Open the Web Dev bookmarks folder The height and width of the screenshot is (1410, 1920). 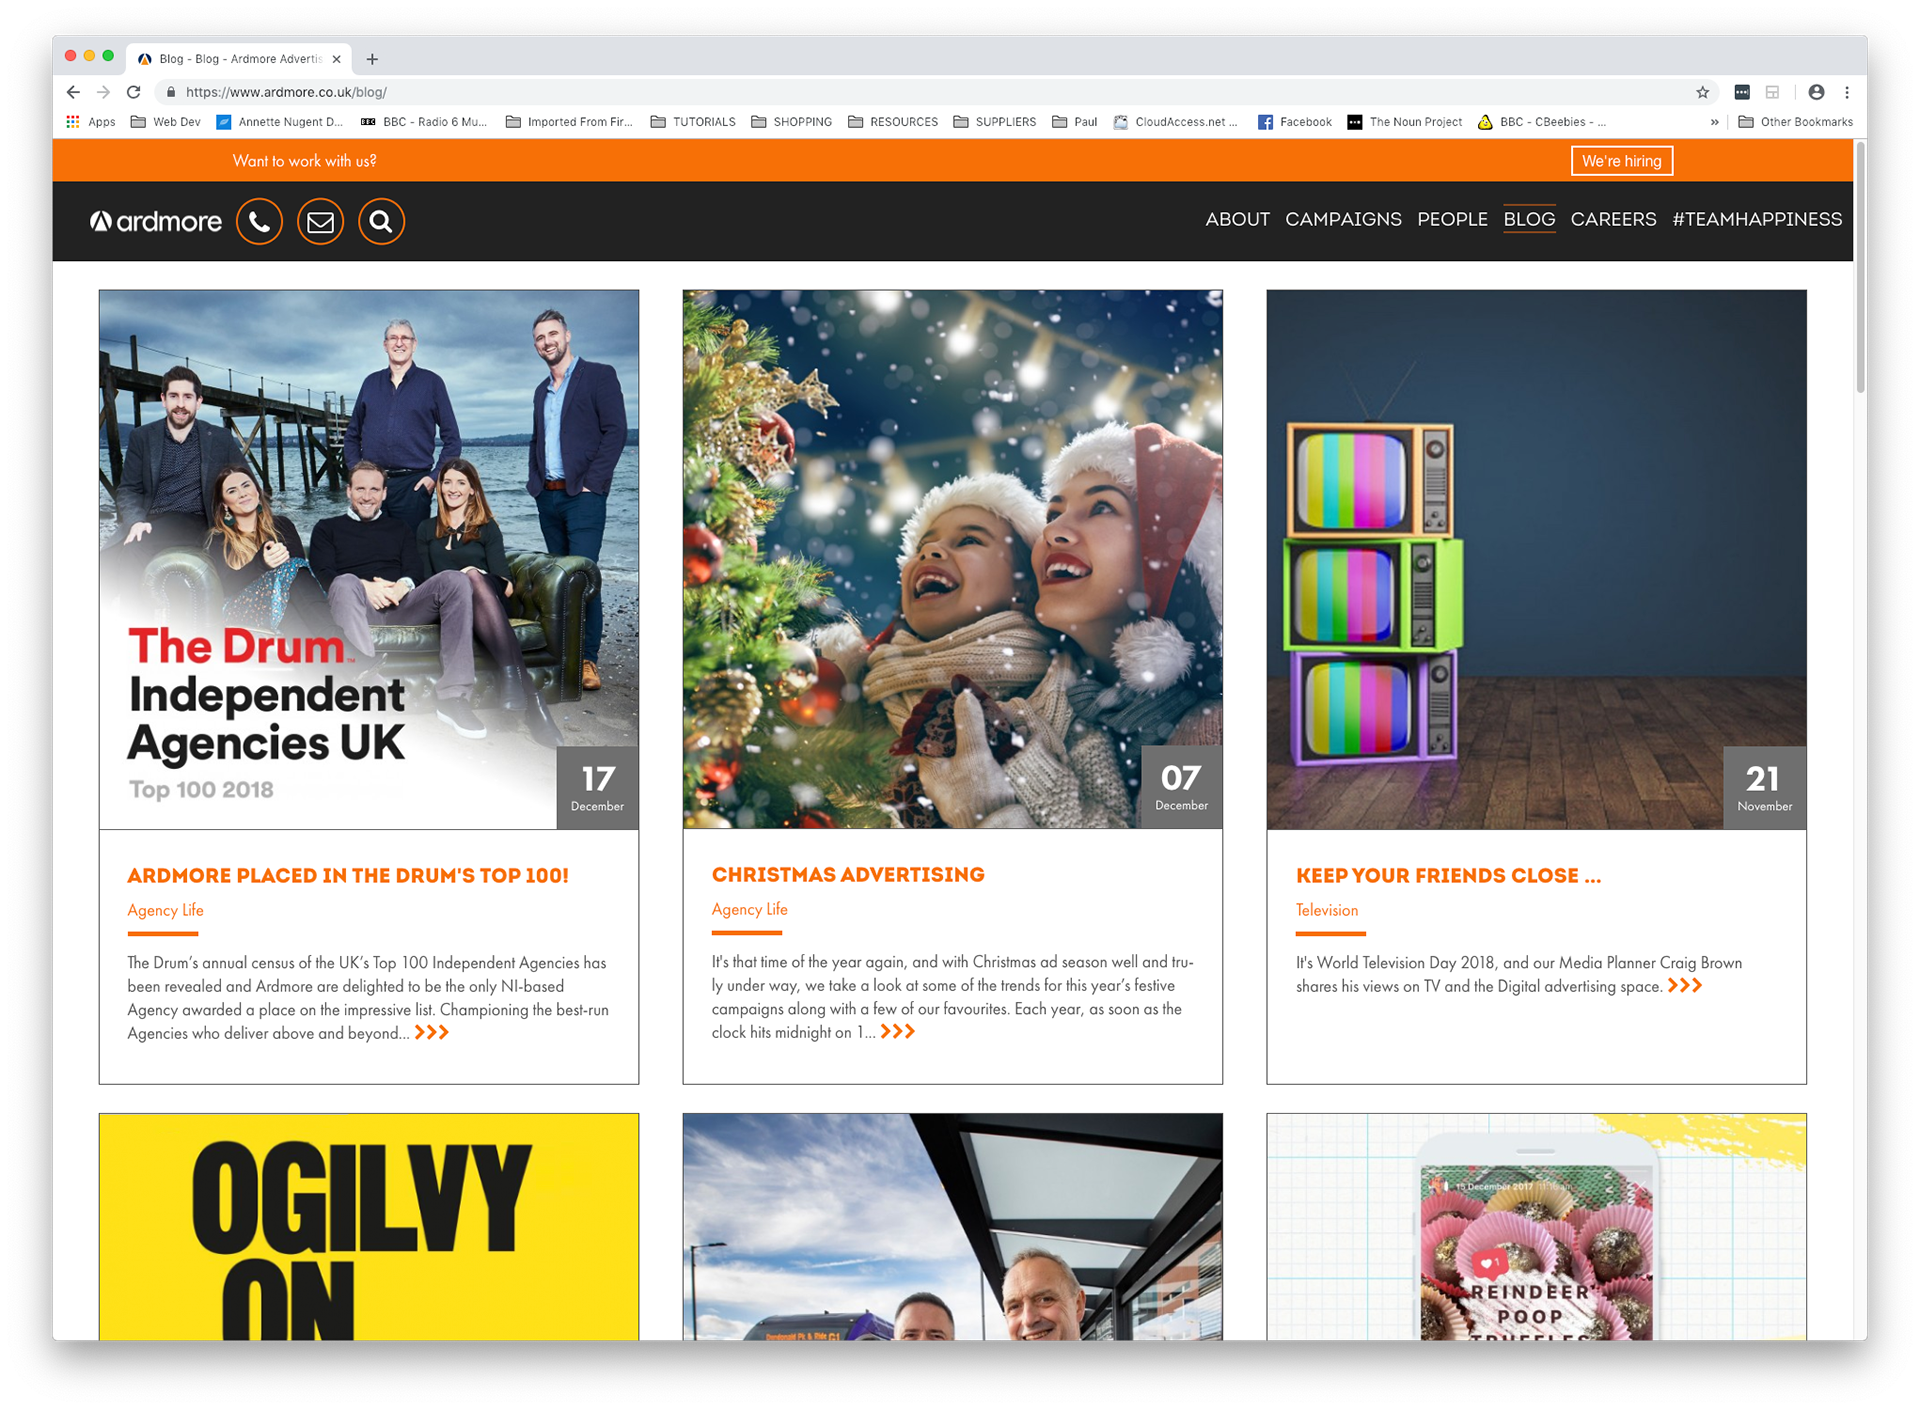166,122
